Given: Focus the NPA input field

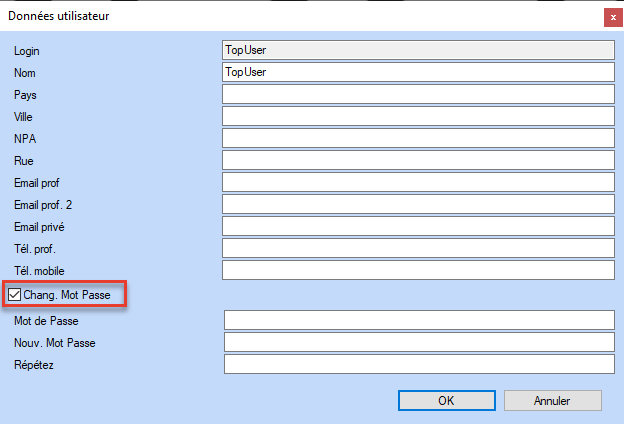Looking at the screenshot, I should tap(417, 138).
